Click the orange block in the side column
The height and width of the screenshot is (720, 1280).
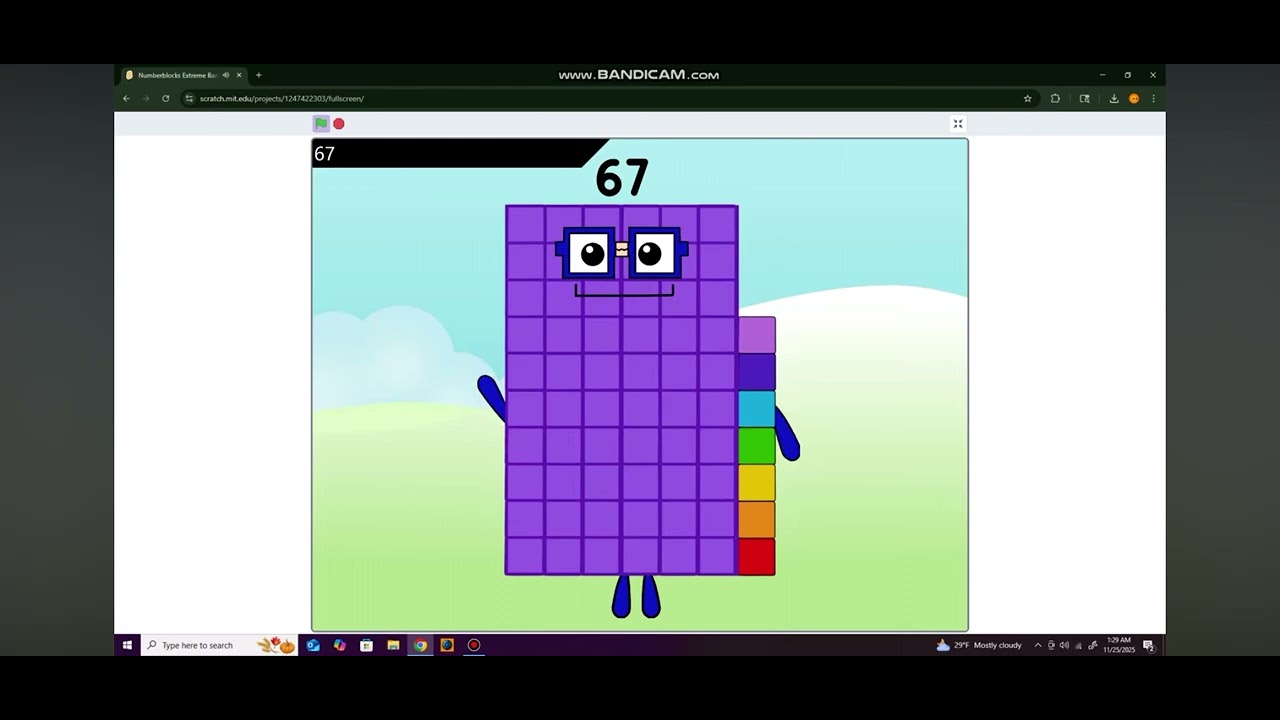pyautogui.click(x=757, y=520)
